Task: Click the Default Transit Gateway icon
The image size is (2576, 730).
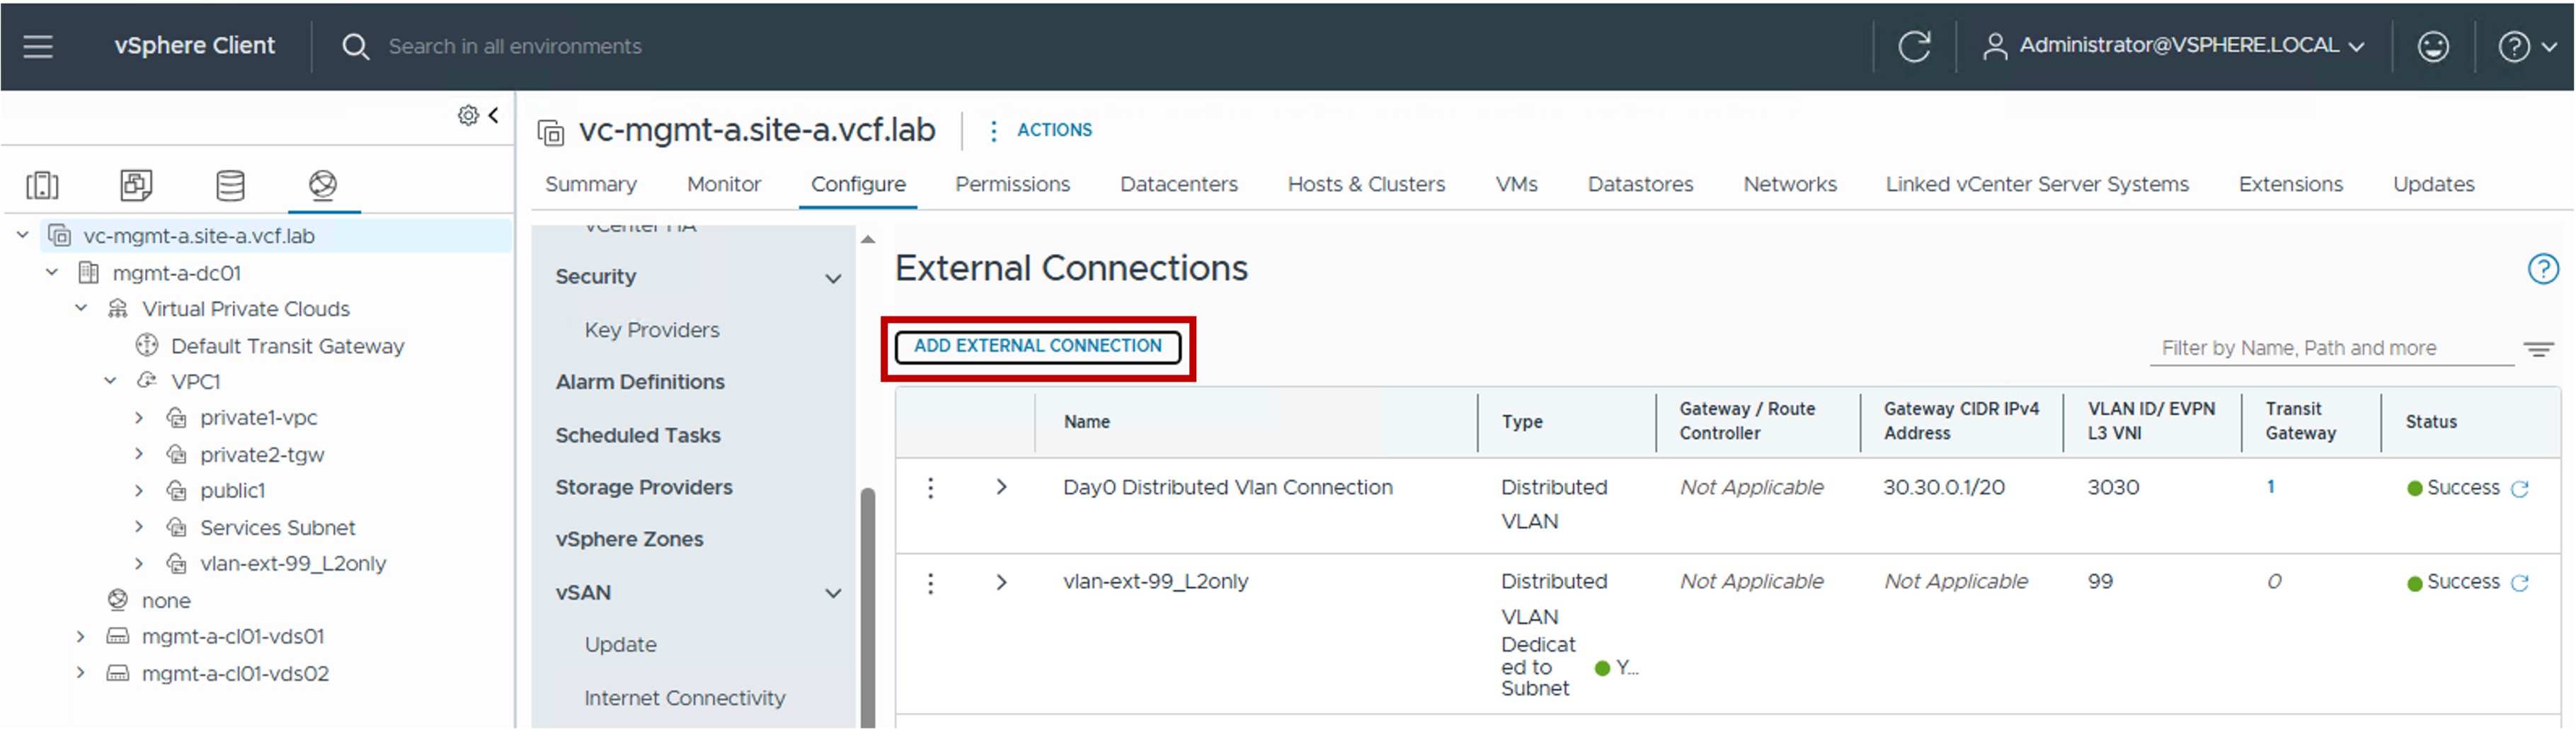Action: coord(147,346)
